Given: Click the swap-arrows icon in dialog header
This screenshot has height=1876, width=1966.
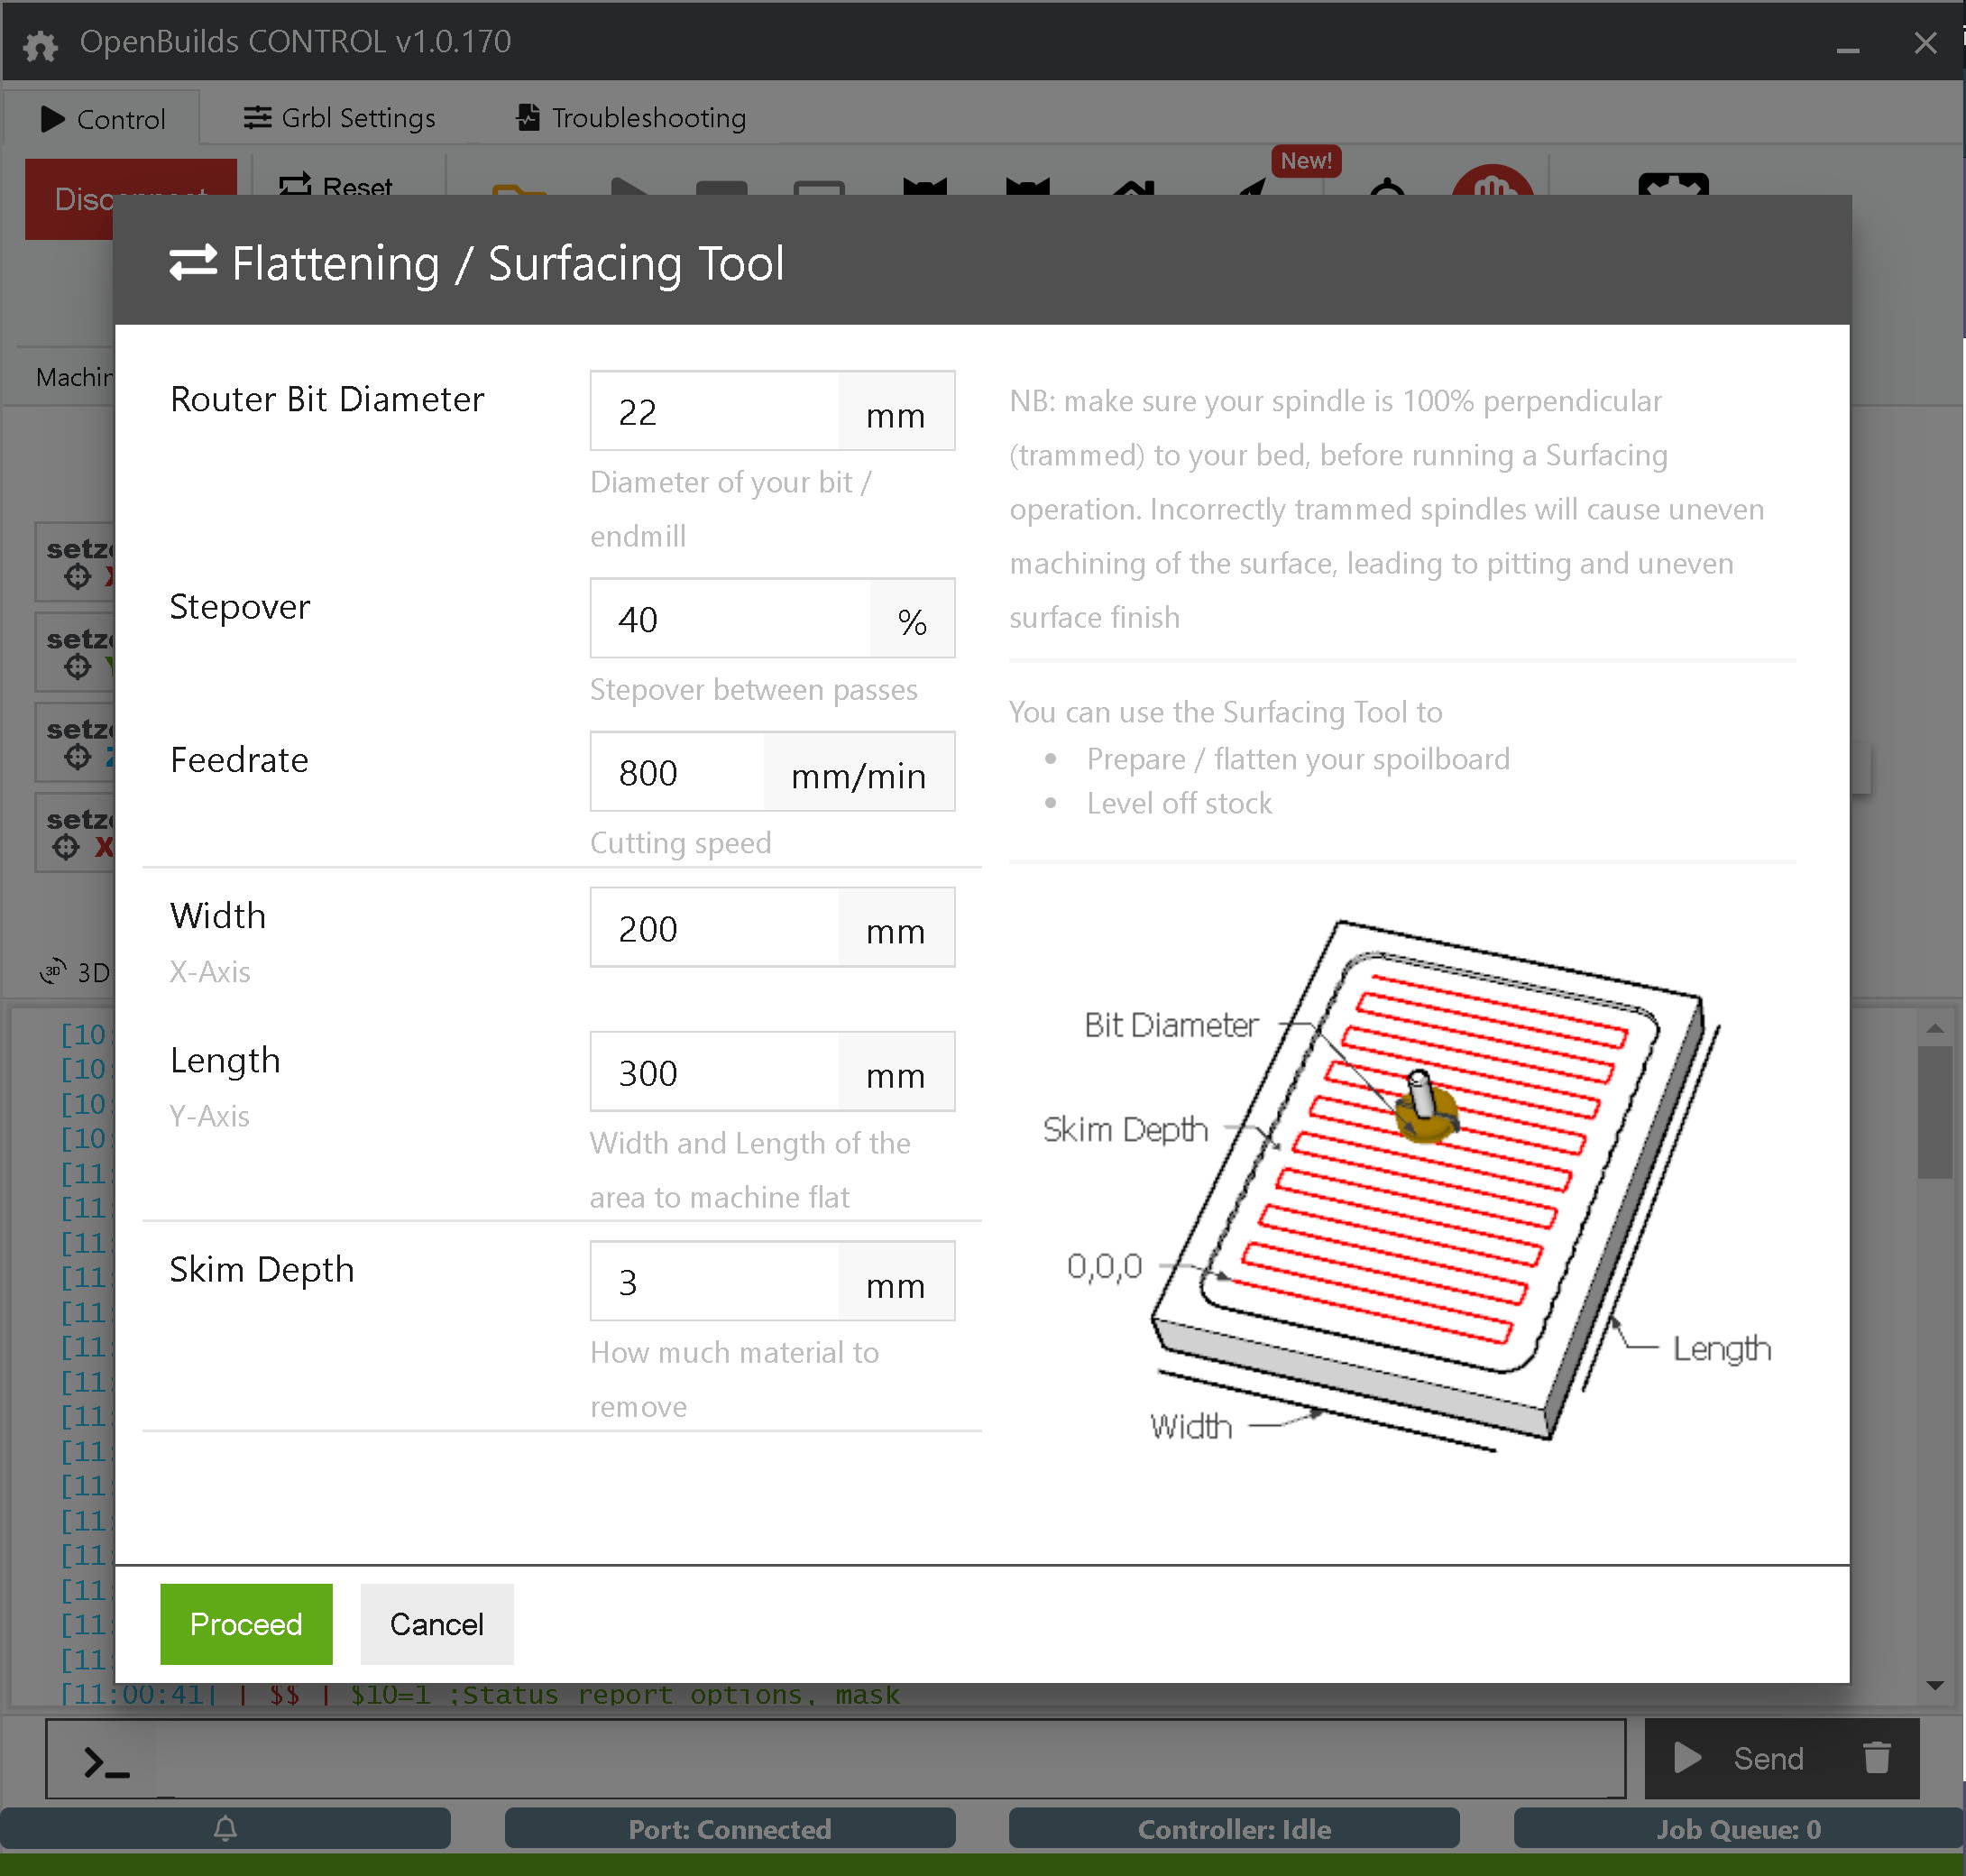Looking at the screenshot, I should click(x=193, y=263).
